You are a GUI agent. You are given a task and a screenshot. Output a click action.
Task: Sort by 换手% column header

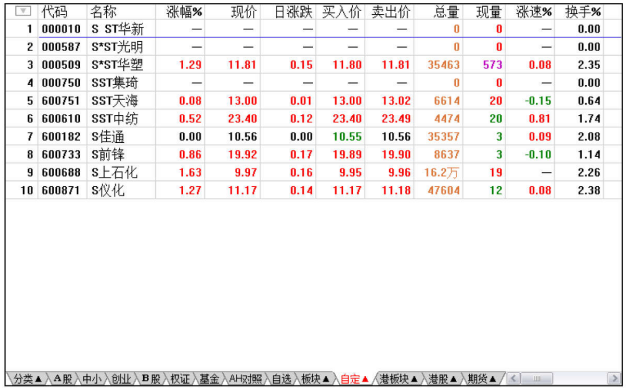pos(583,12)
